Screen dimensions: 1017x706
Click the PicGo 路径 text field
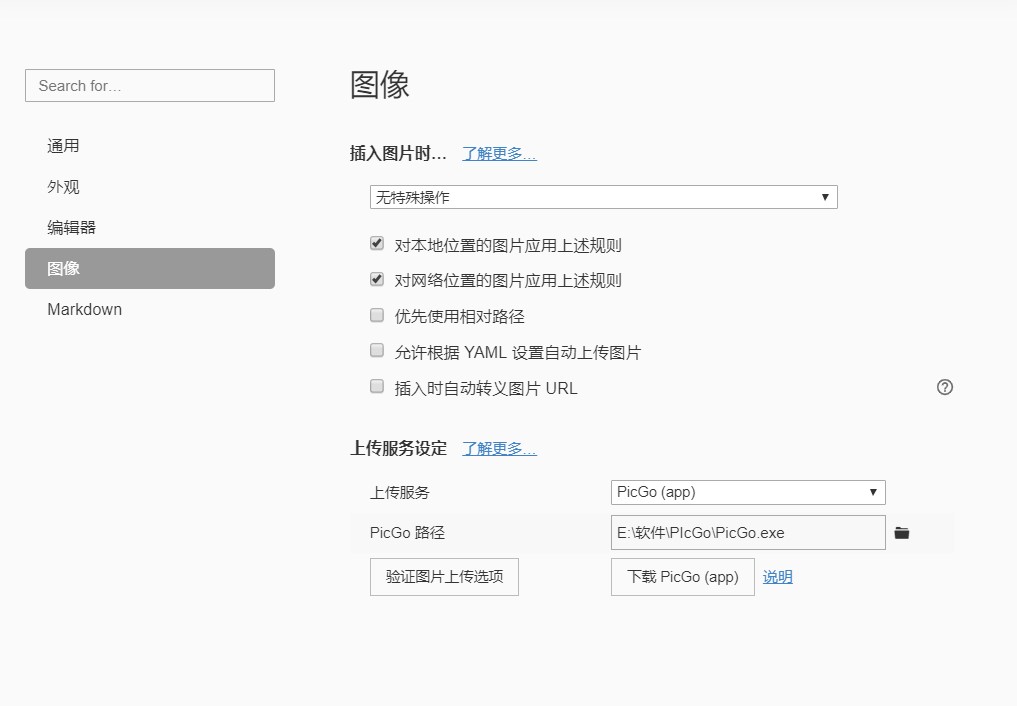pos(748,533)
